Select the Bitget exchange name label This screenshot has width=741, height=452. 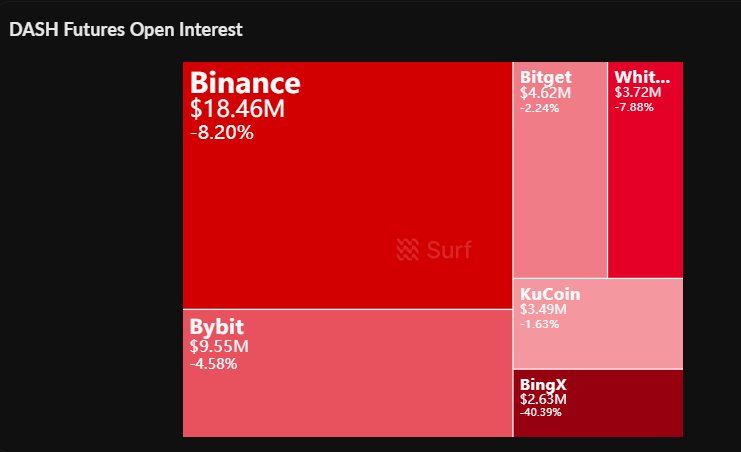coord(546,77)
